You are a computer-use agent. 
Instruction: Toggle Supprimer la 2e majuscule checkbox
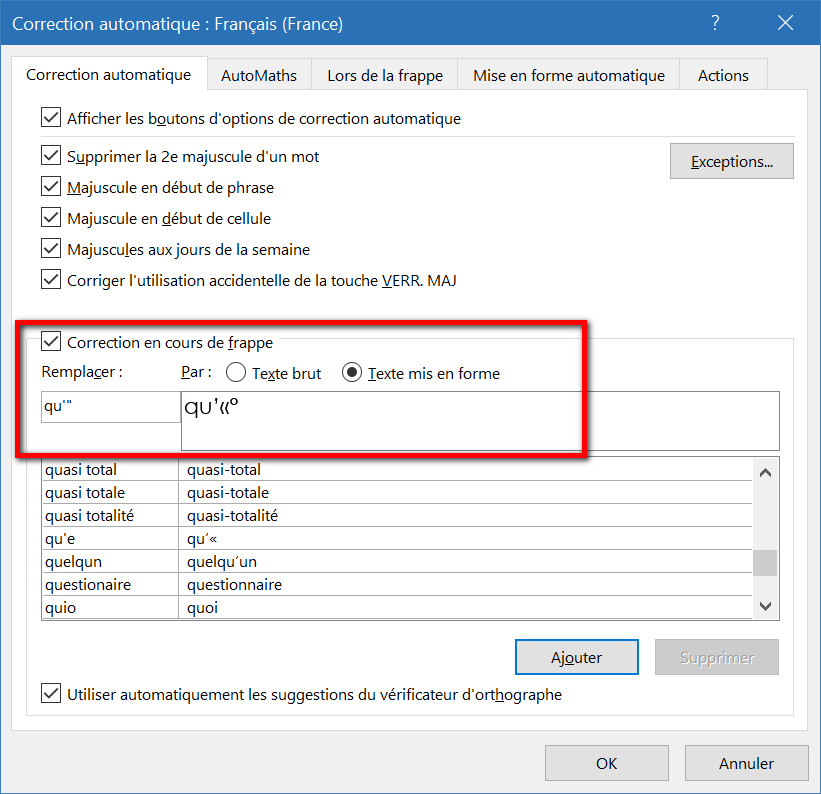51,156
